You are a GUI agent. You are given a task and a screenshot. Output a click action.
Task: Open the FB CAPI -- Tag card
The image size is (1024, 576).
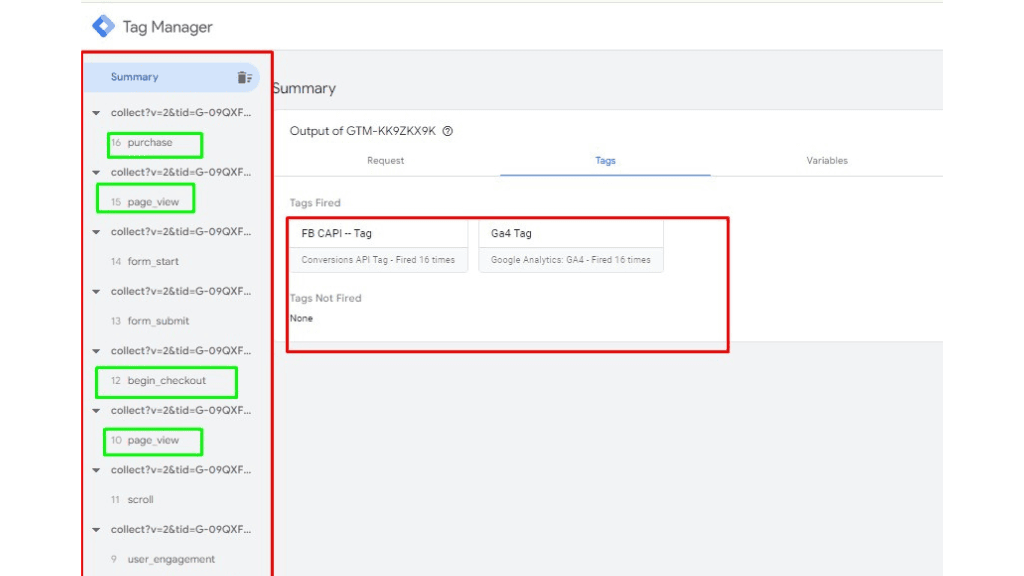click(378, 246)
